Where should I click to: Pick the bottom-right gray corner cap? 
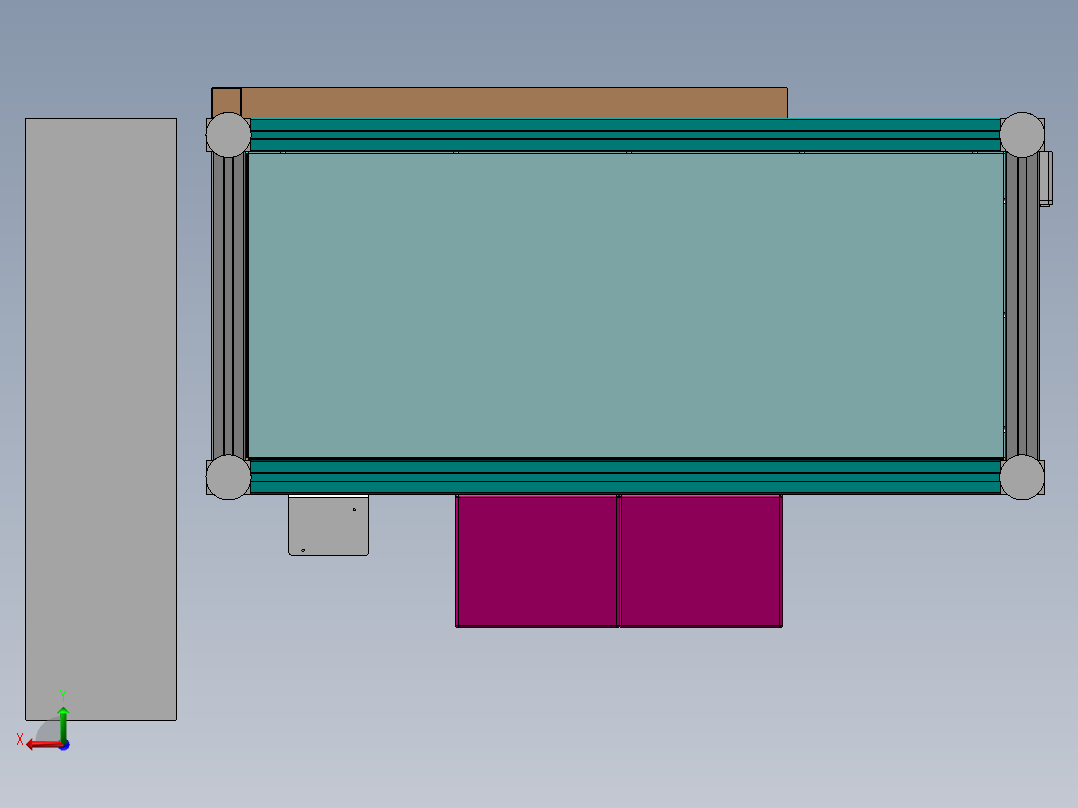[1022, 477]
